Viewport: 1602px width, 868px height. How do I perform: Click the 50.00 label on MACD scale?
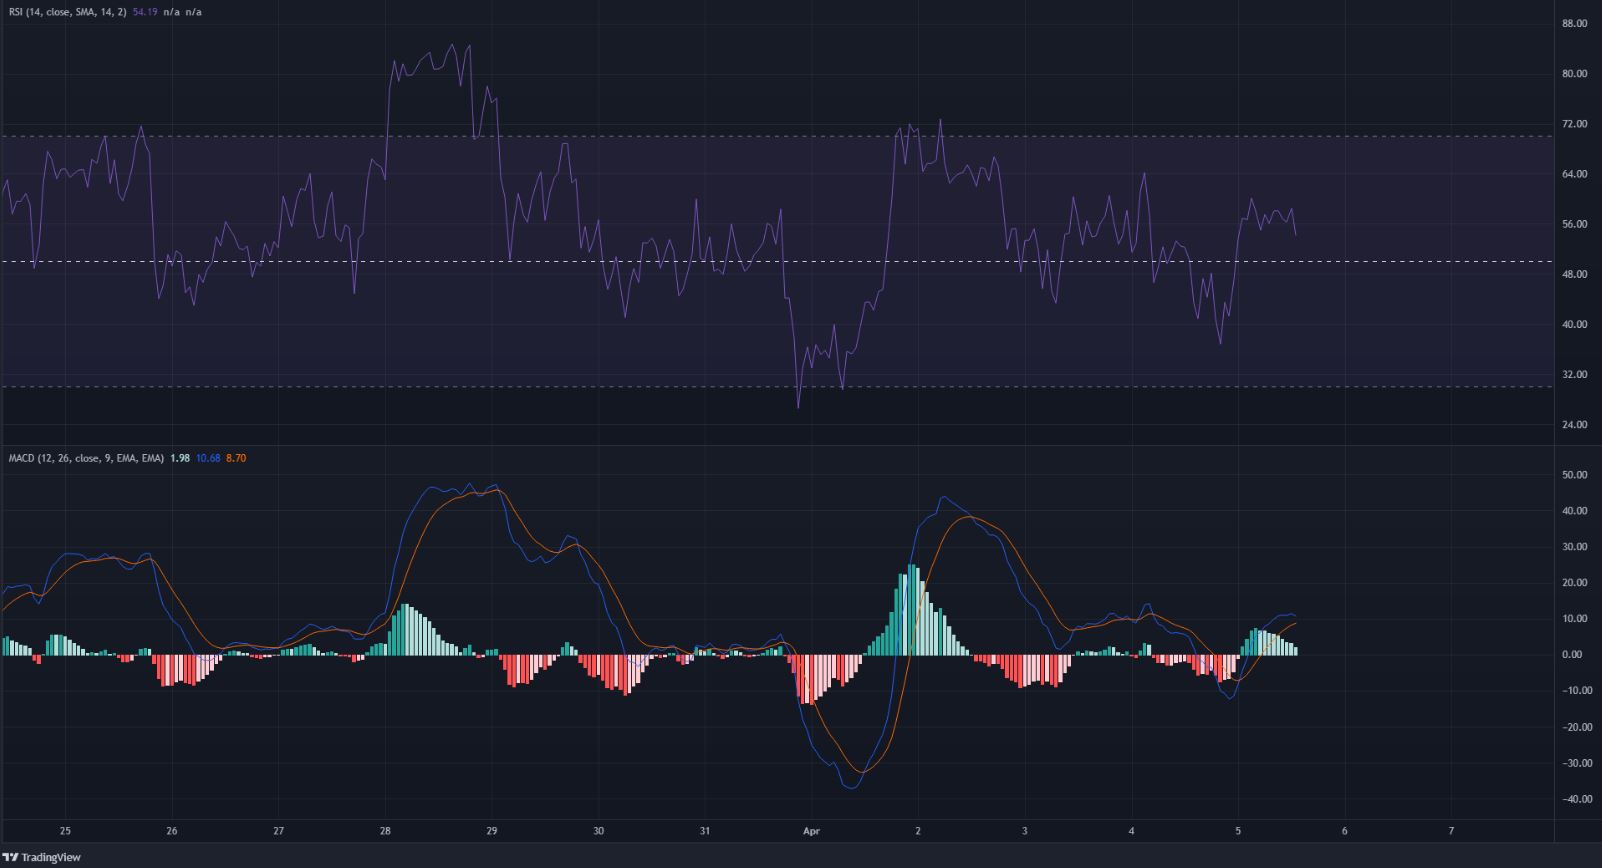pyautogui.click(x=1574, y=475)
